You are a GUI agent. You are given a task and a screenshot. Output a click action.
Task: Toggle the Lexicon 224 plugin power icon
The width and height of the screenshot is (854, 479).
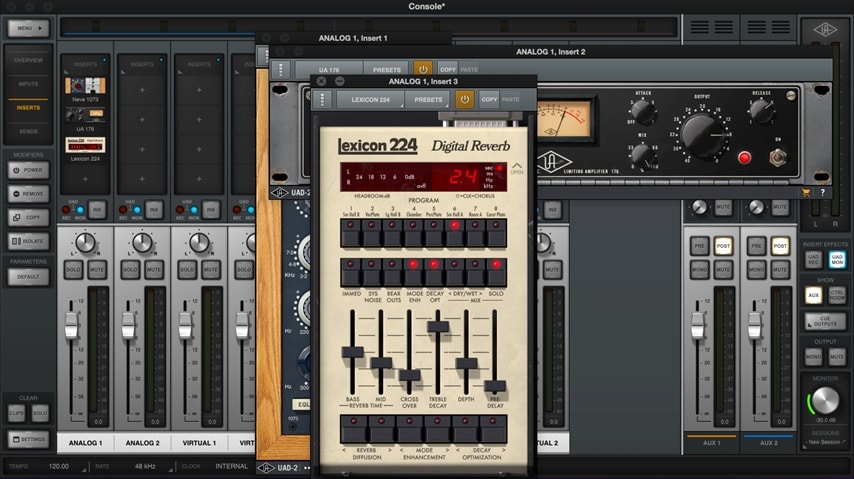(x=464, y=99)
